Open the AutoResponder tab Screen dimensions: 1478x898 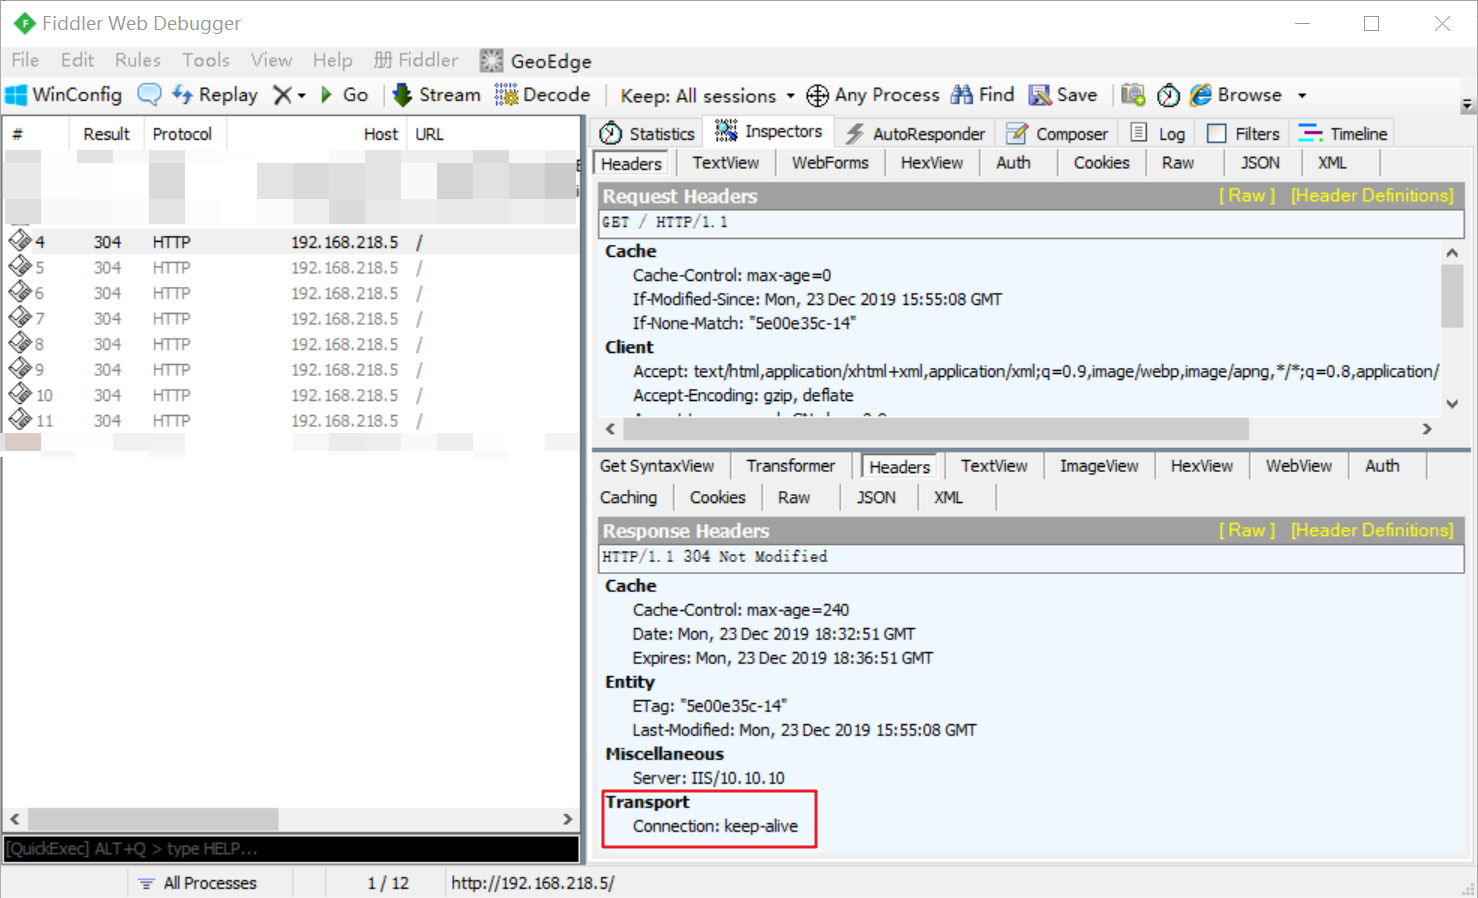click(915, 133)
